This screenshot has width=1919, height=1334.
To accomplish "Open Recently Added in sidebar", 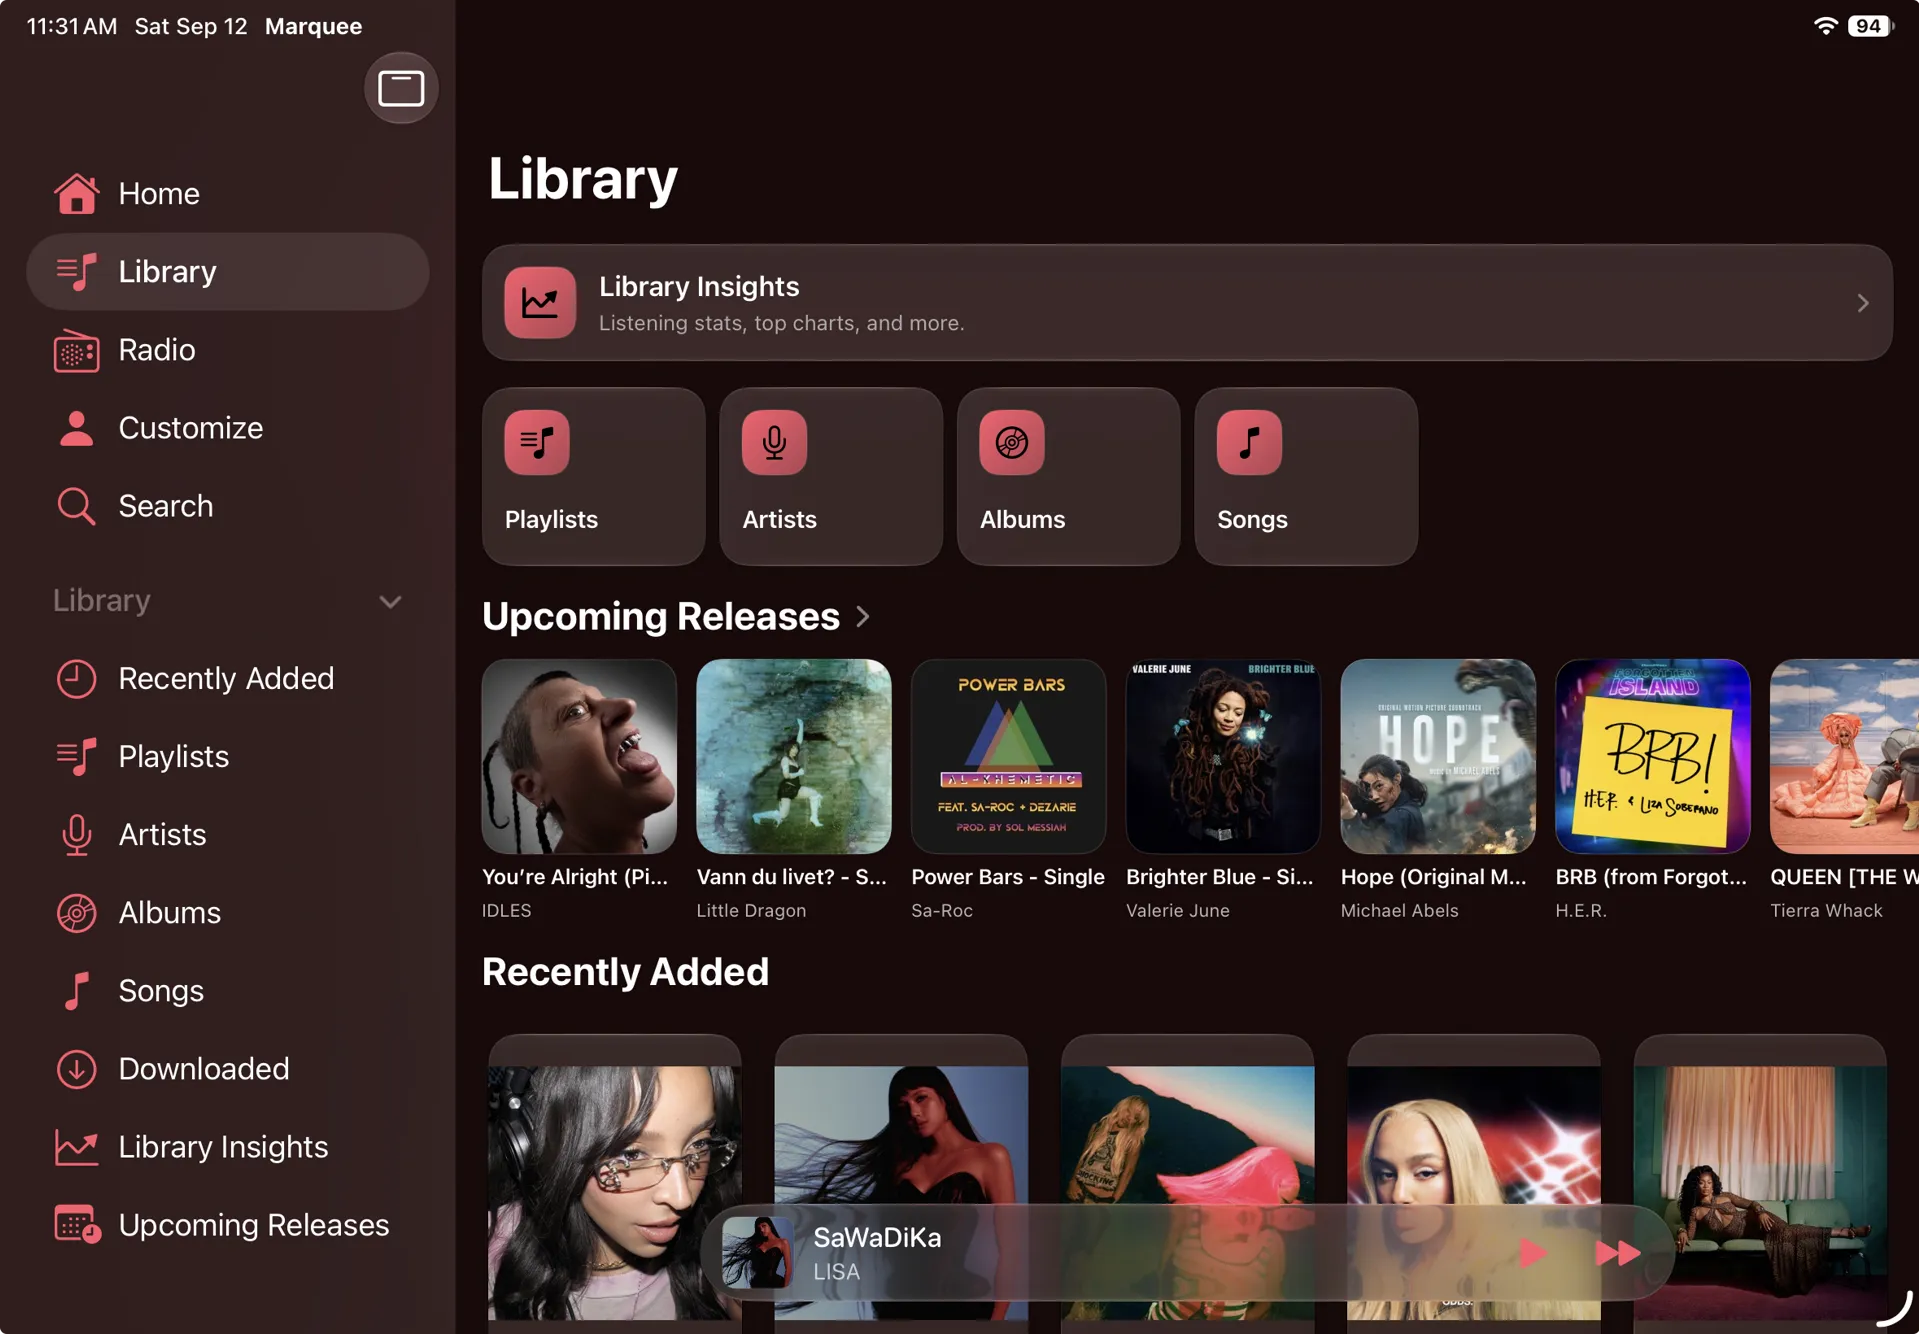I will (x=228, y=679).
